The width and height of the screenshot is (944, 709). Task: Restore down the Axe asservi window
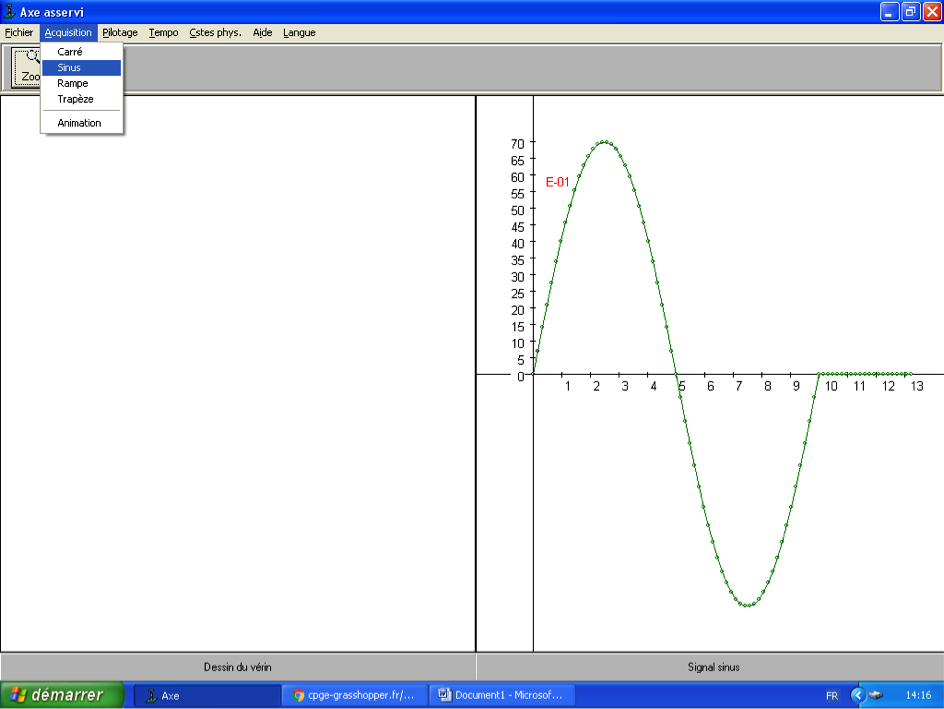(910, 11)
